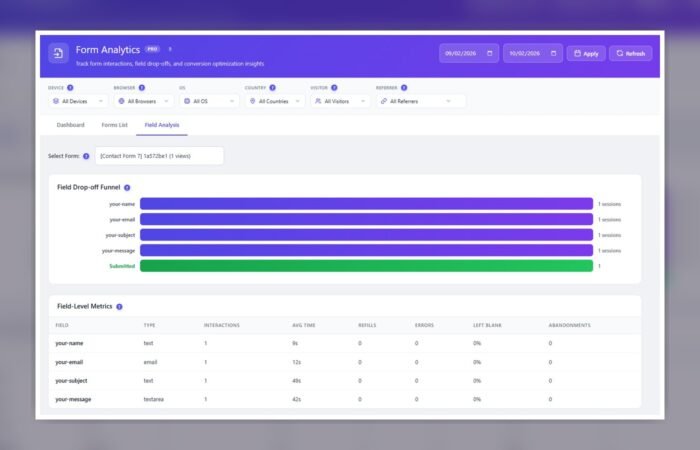Click the Browser filter help icon

tap(142, 88)
